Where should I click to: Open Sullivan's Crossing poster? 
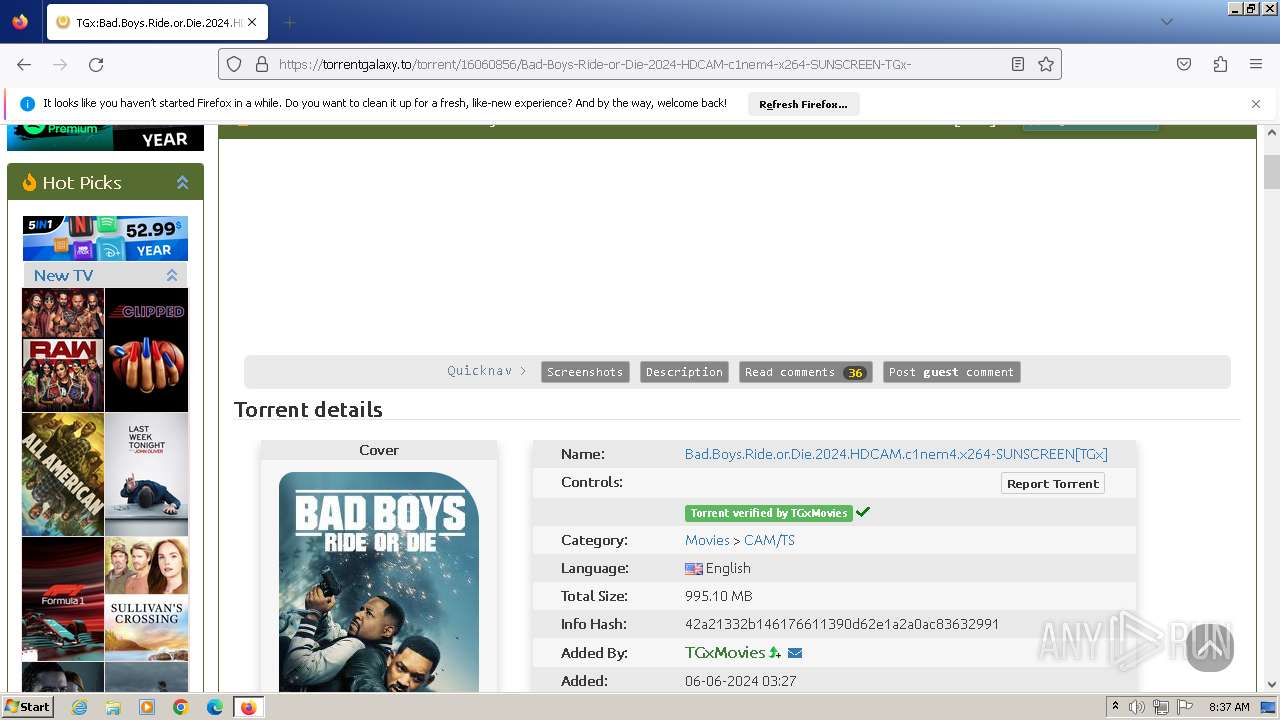tap(146, 599)
